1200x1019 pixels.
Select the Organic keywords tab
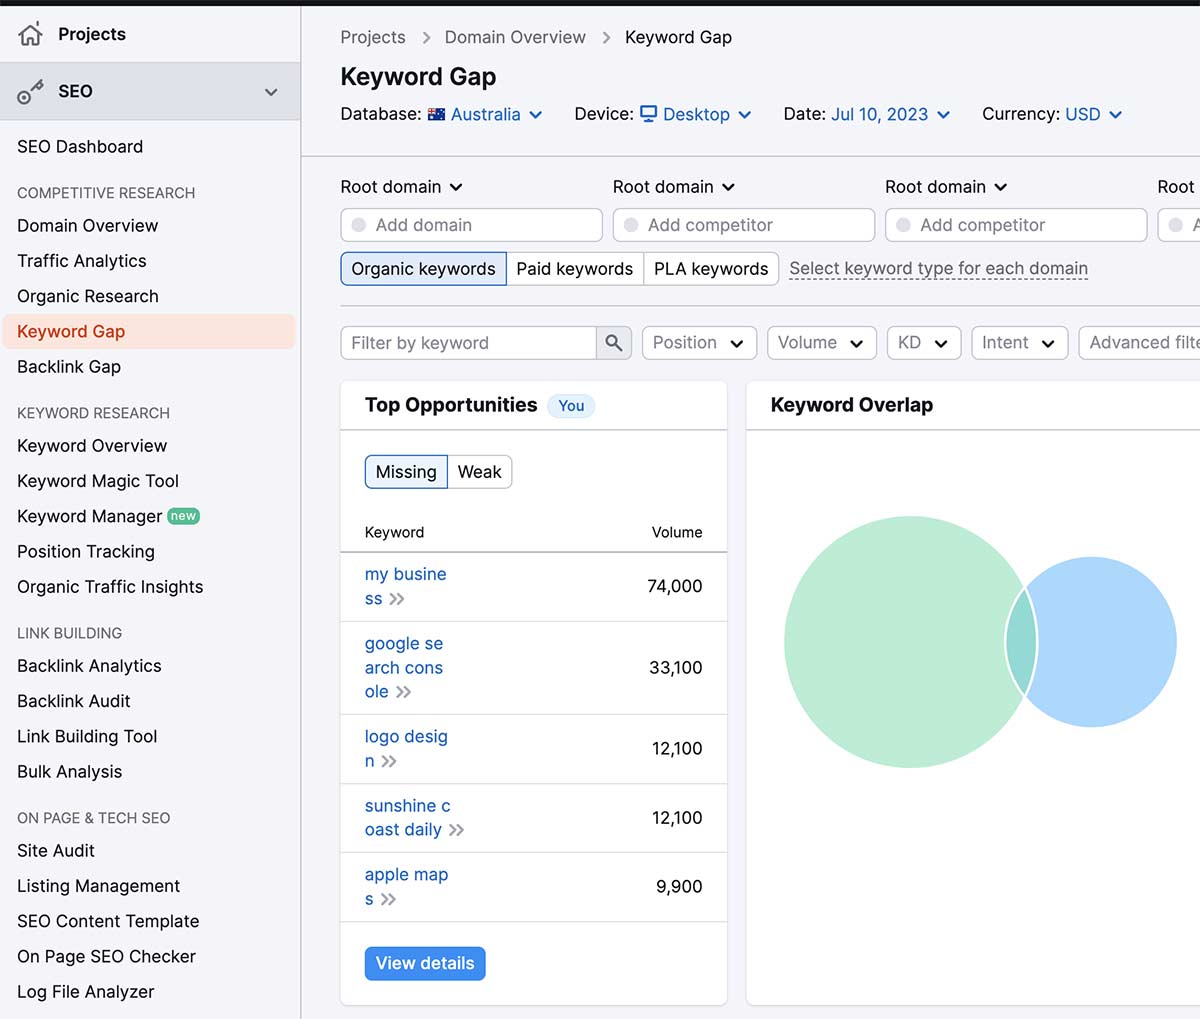tap(423, 269)
